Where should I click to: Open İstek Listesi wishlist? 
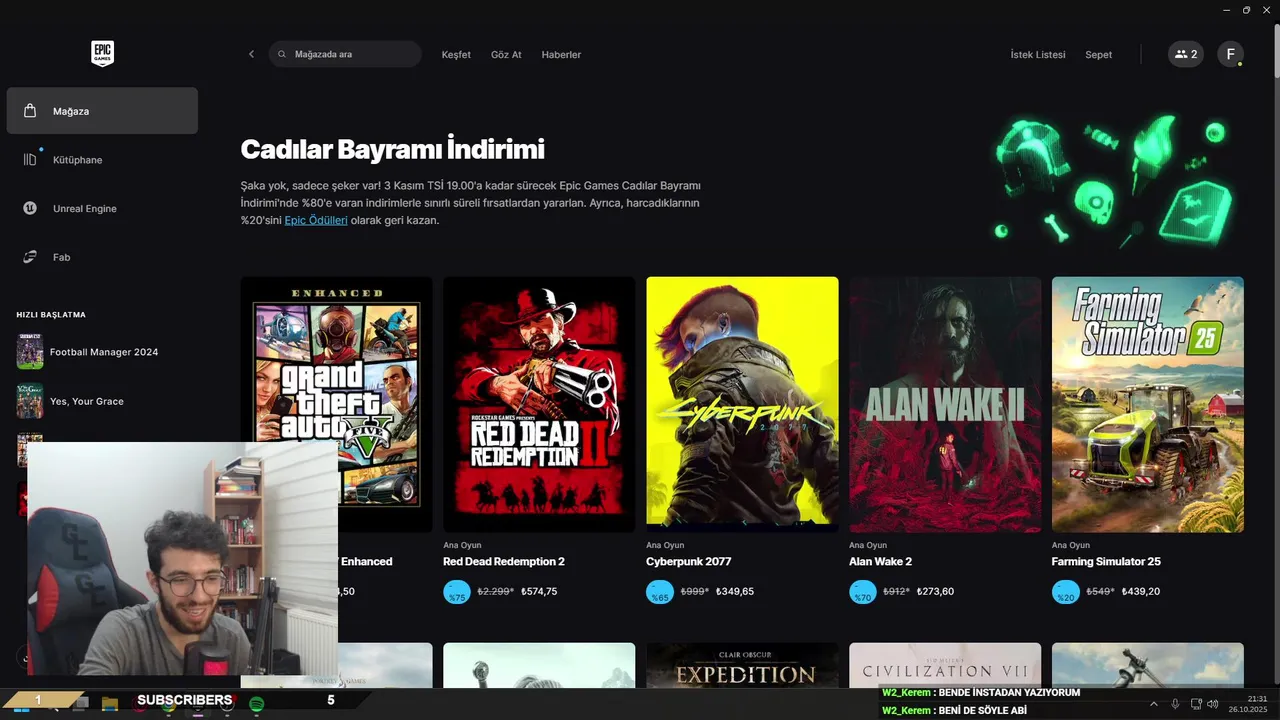tap(1038, 55)
